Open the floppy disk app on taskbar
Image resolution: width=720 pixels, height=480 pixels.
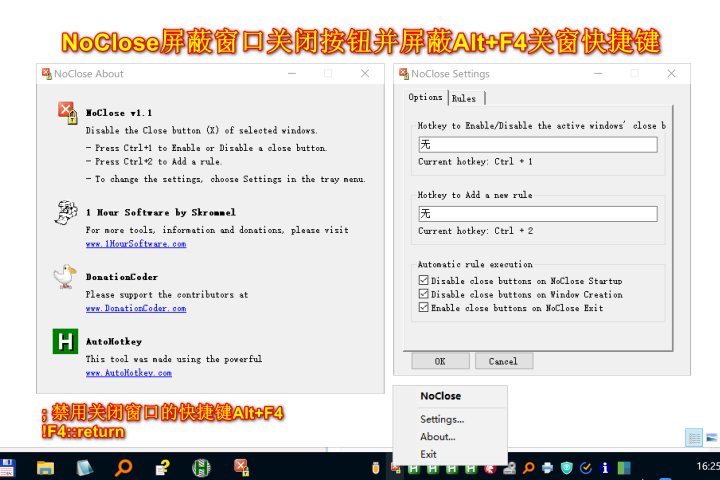tap(6, 468)
